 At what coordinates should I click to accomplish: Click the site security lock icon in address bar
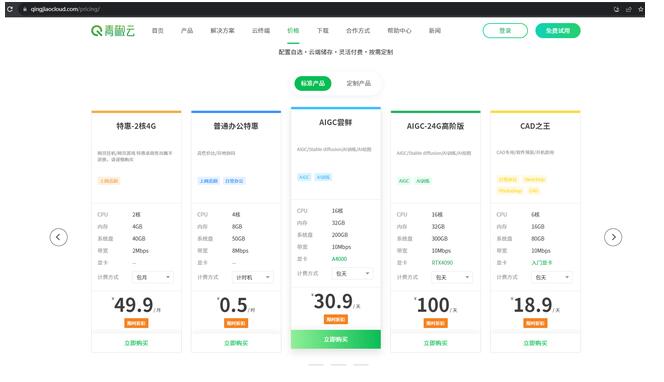click(x=25, y=9)
